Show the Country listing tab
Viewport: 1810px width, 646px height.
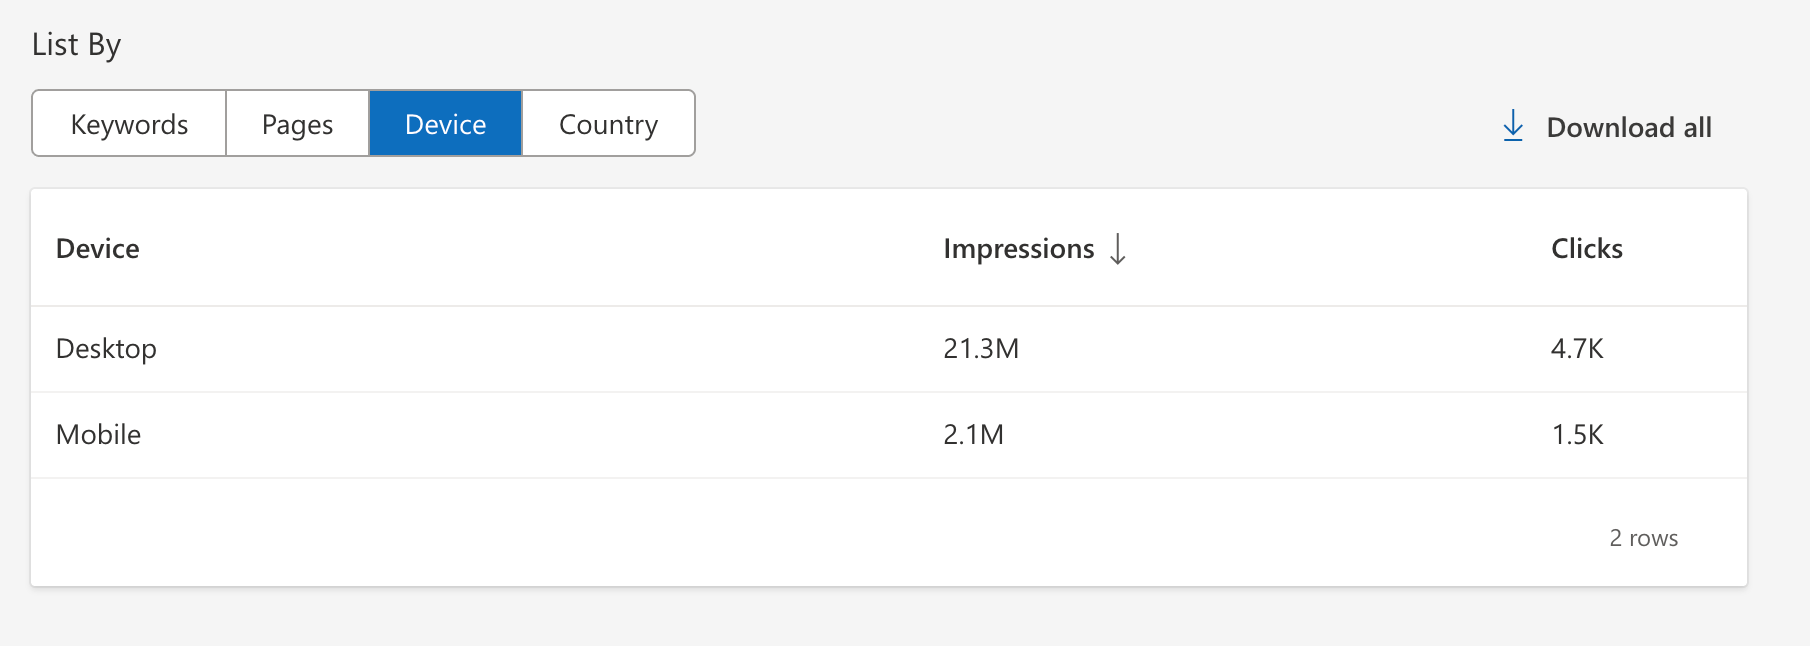608,124
